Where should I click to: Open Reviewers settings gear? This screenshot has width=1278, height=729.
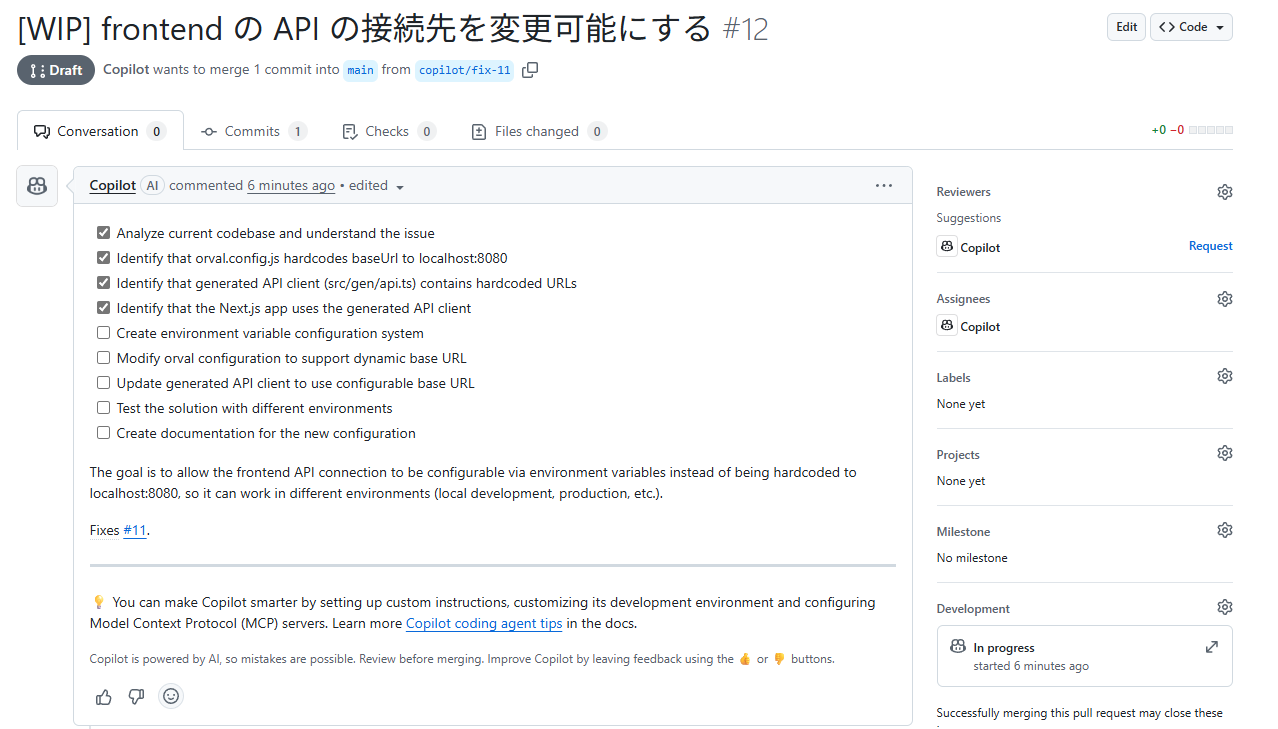pos(1224,192)
